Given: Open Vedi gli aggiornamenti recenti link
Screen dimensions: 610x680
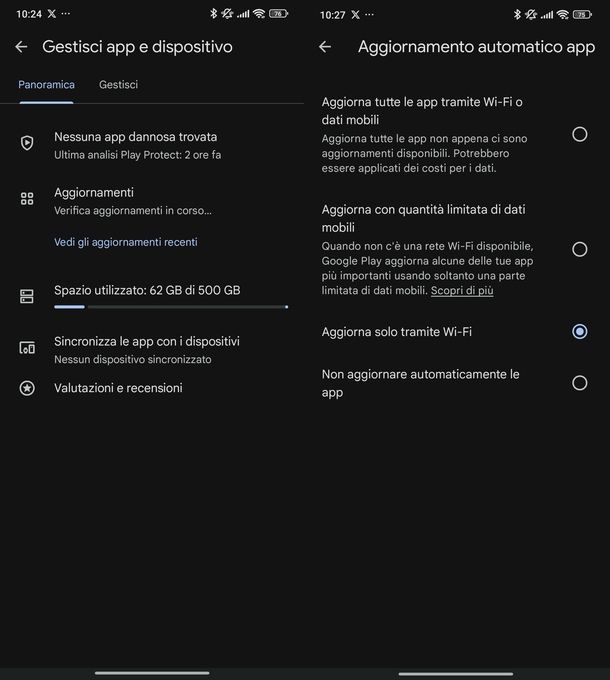Looking at the screenshot, I should coord(126,242).
